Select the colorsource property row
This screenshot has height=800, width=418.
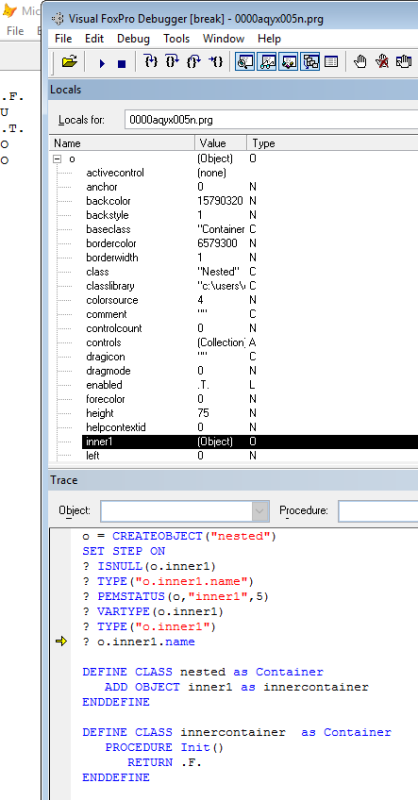pyautogui.click(x=250, y=300)
